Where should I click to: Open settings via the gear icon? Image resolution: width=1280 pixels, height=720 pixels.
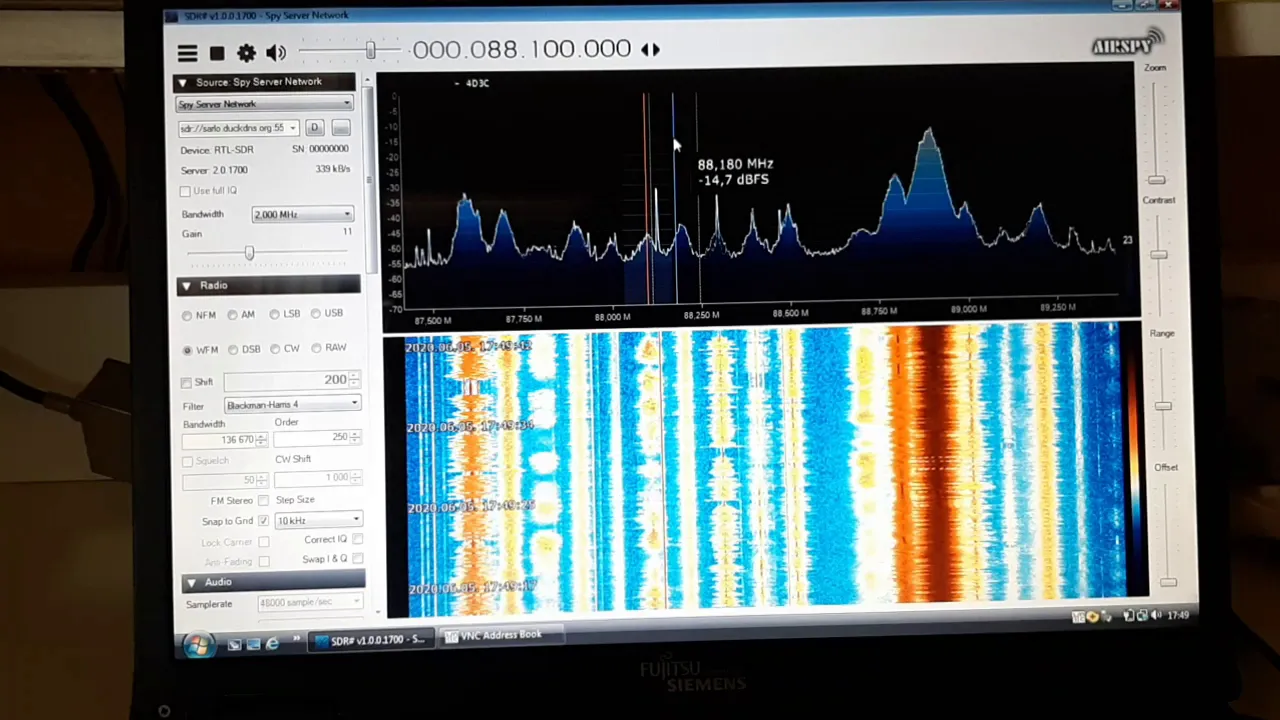point(246,53)
